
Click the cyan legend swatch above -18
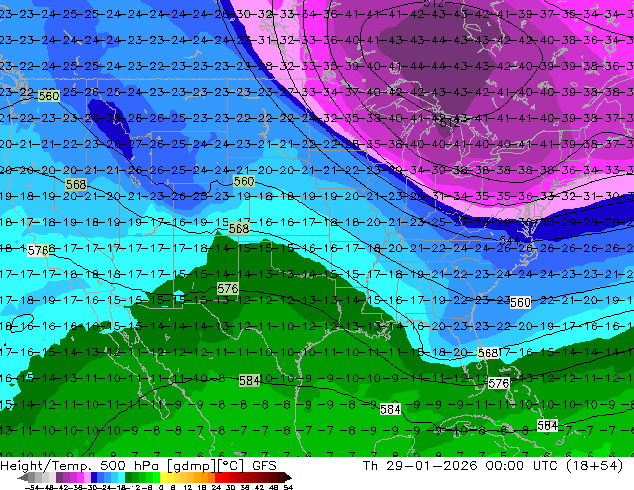(121, 477)
